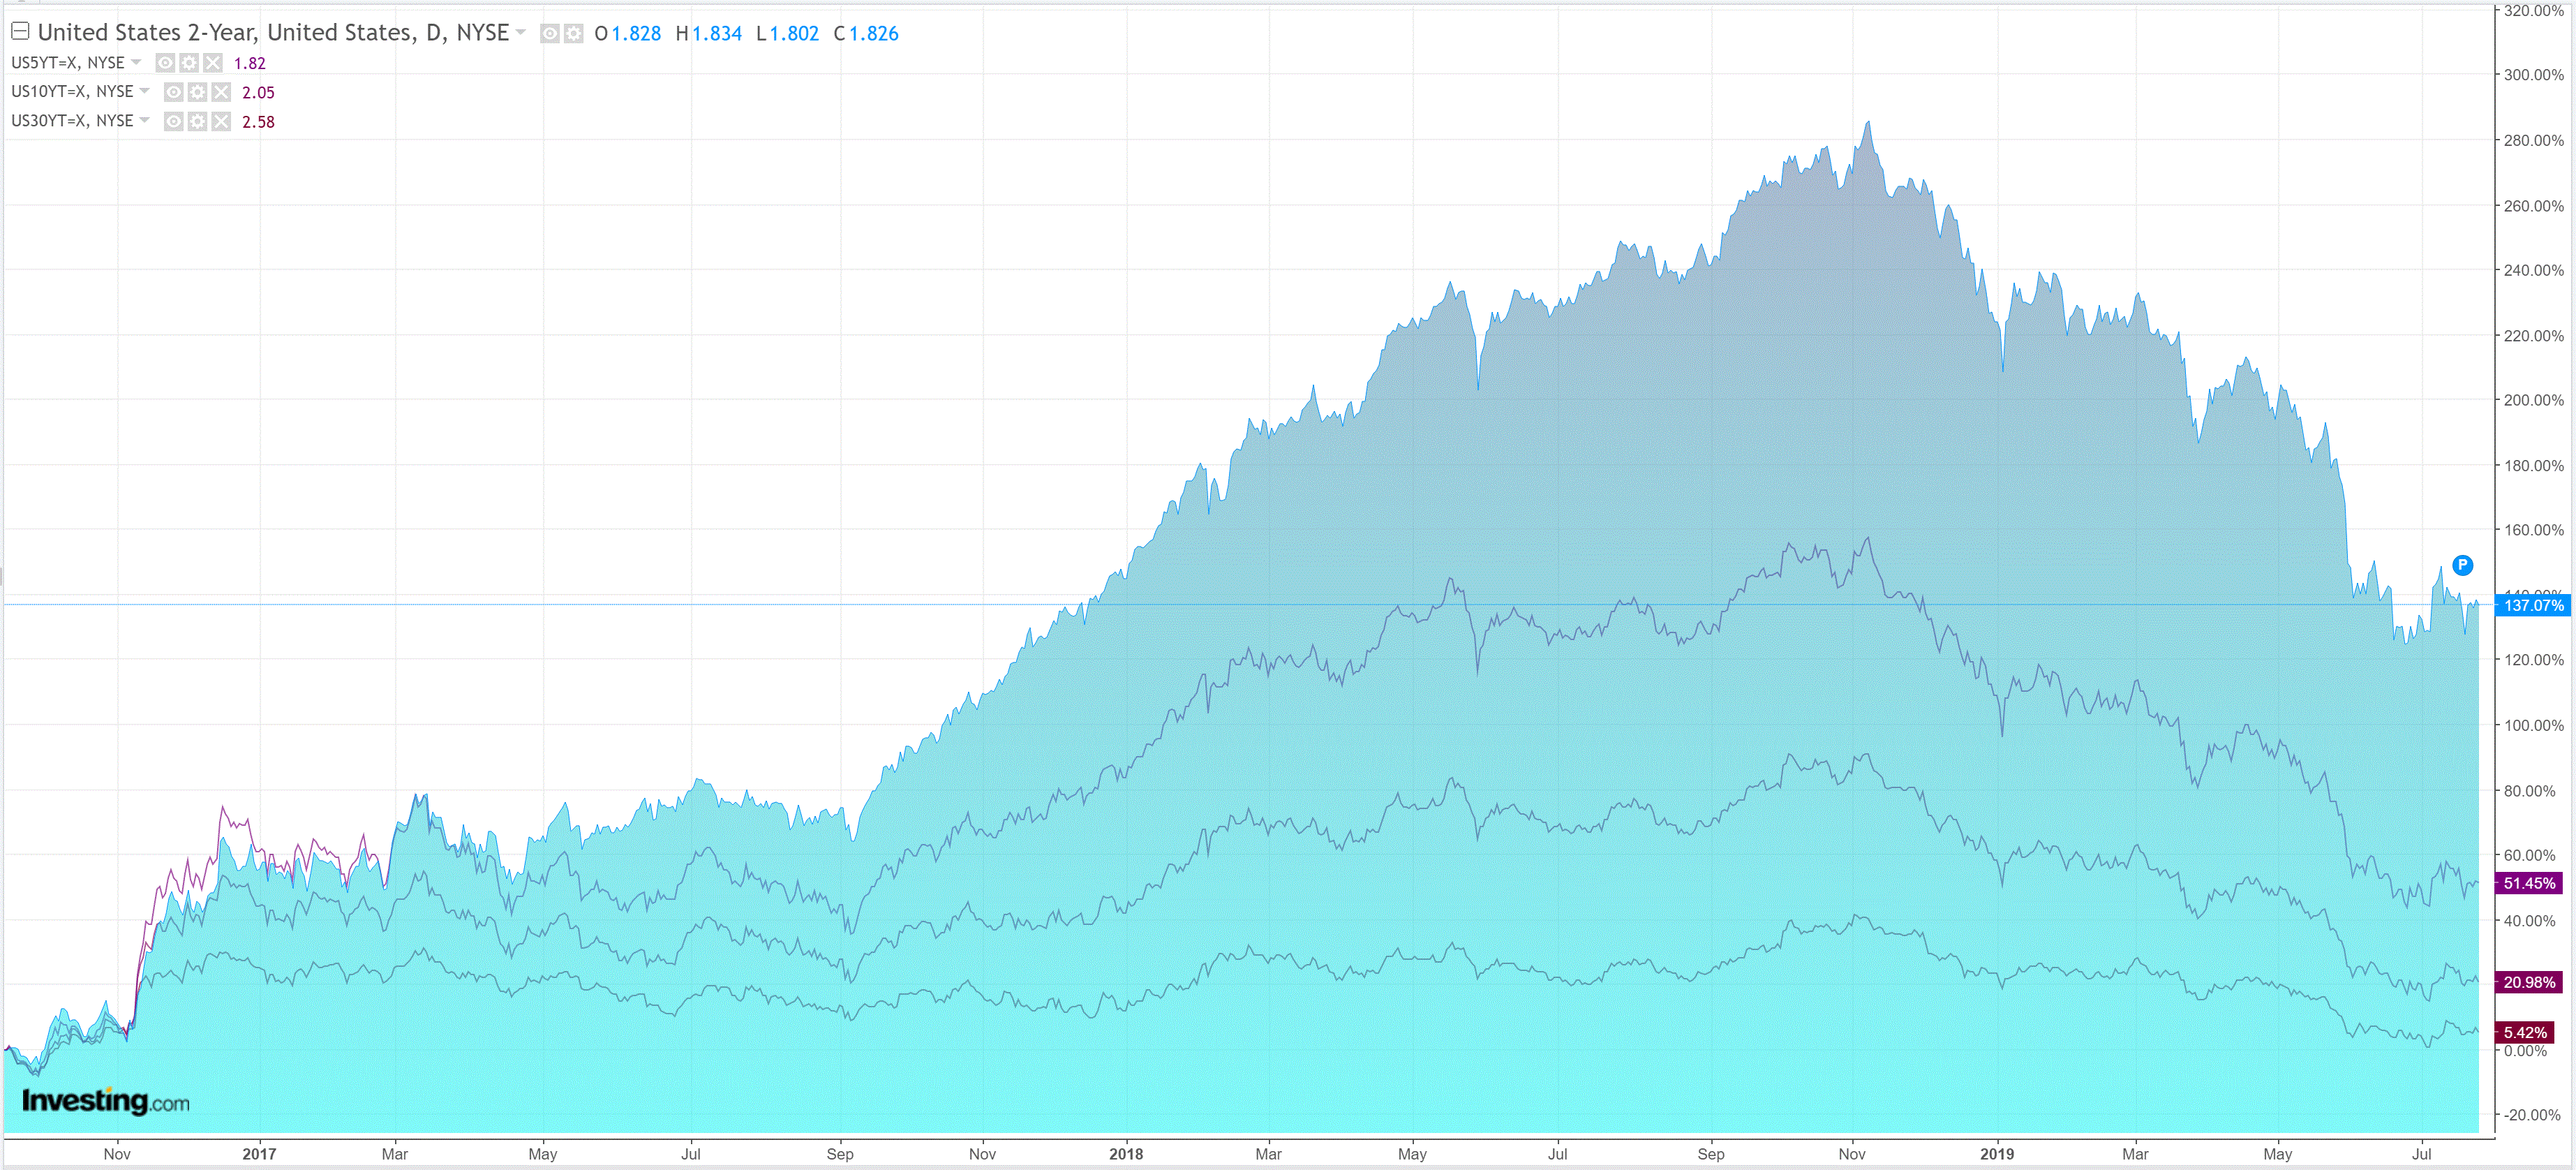
Task: Show or hide US30YT=X with the eye icon
Action: click(x=173, y=121)
